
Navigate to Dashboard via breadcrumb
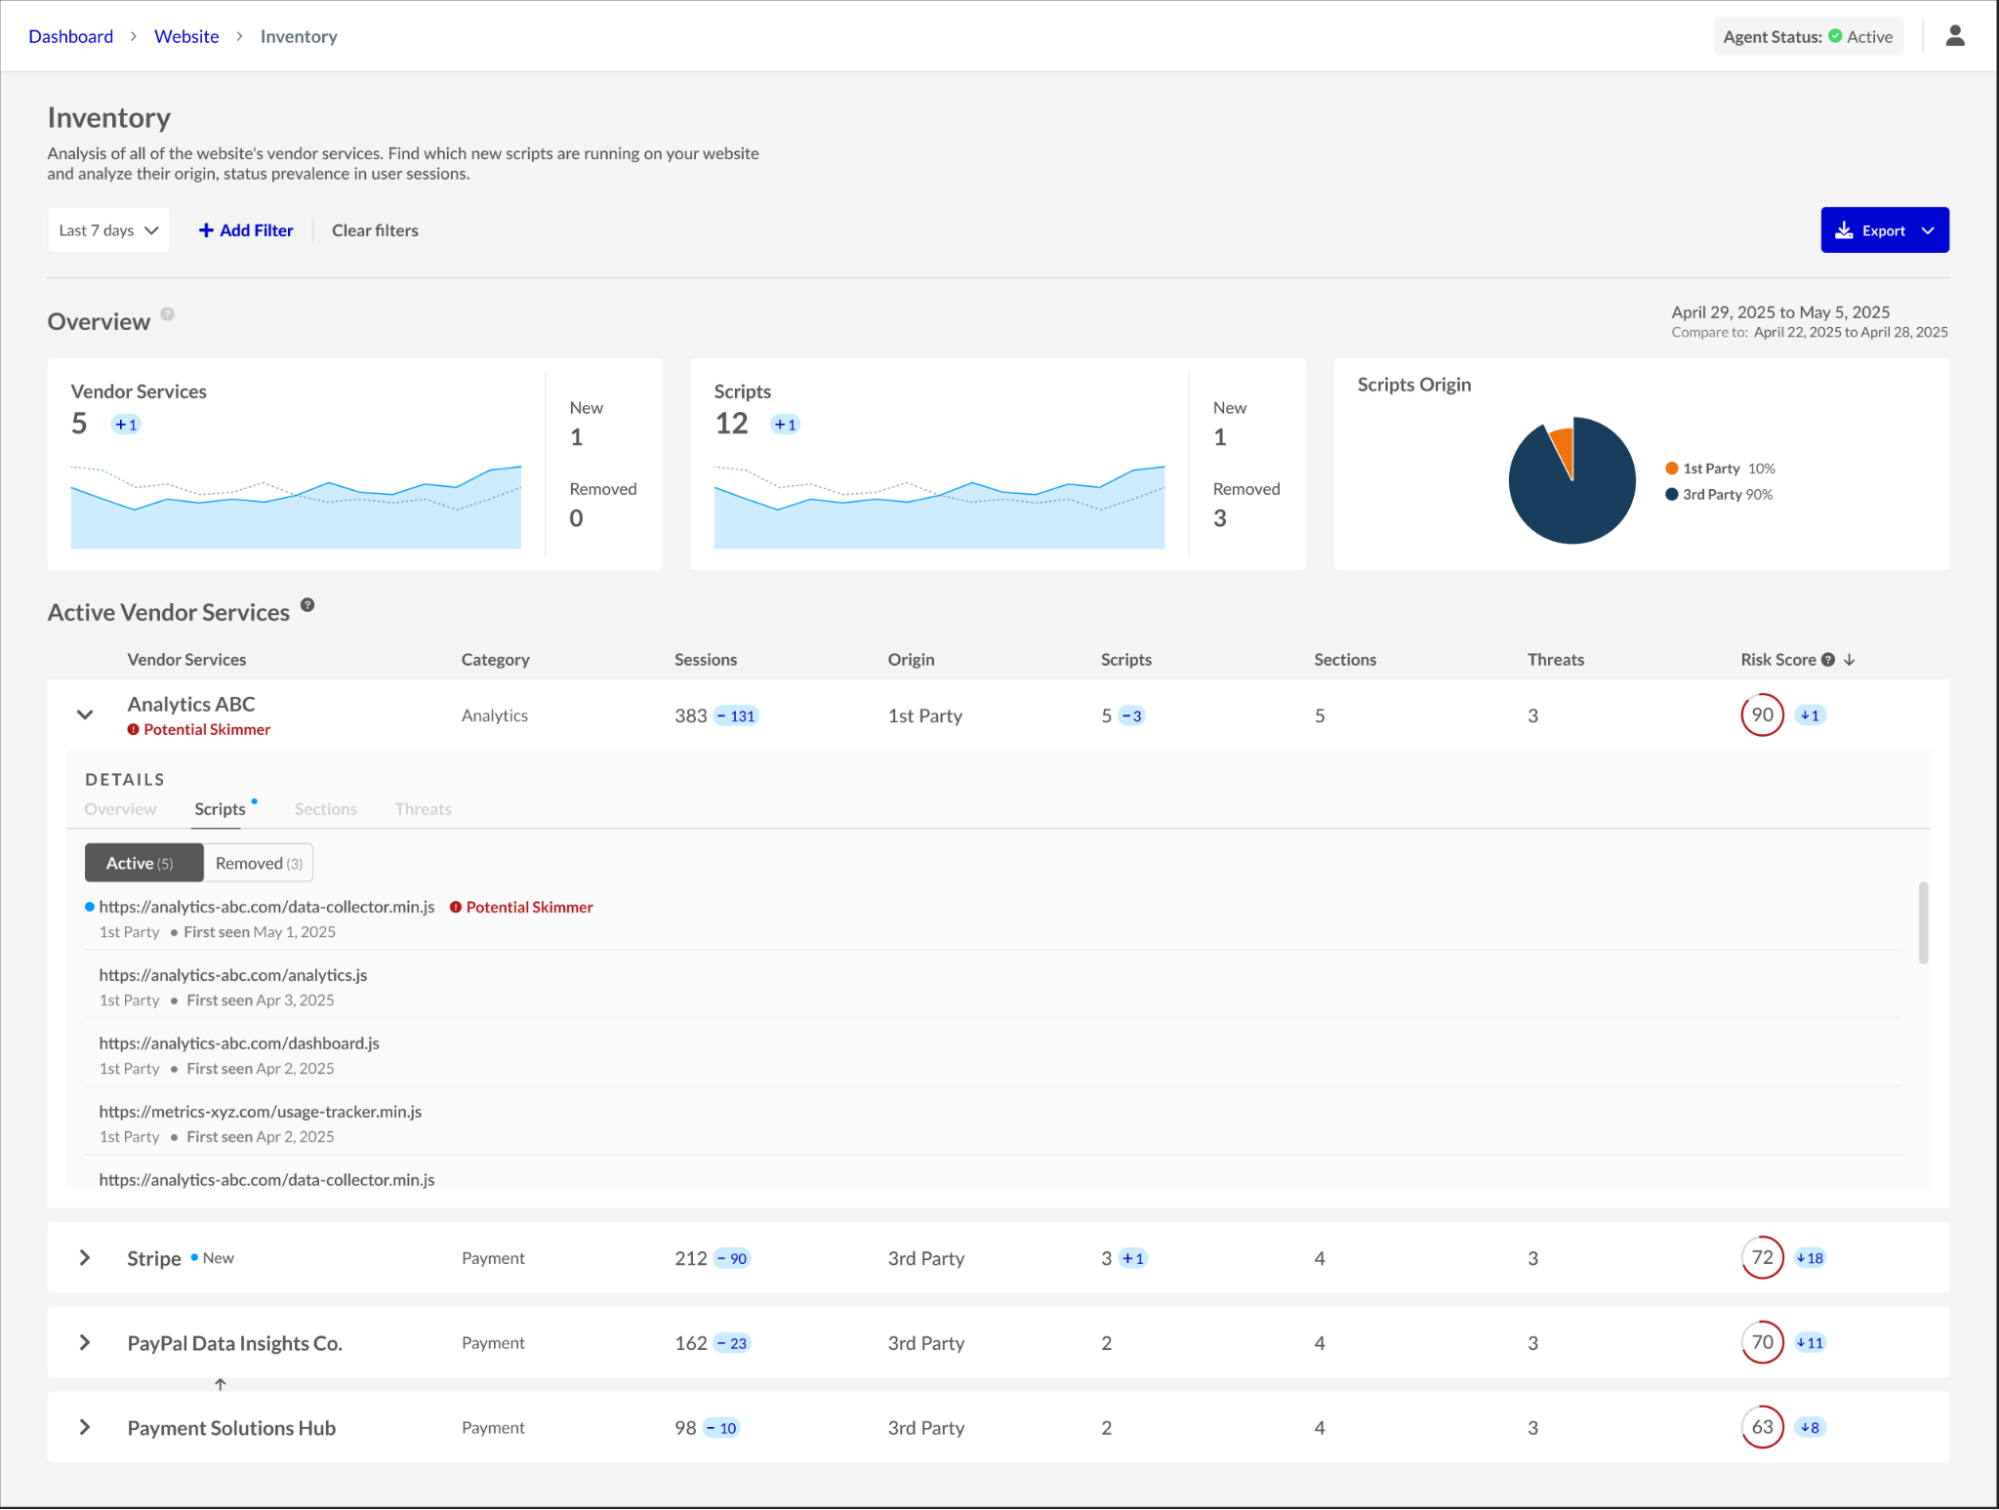tap(70, 35)
